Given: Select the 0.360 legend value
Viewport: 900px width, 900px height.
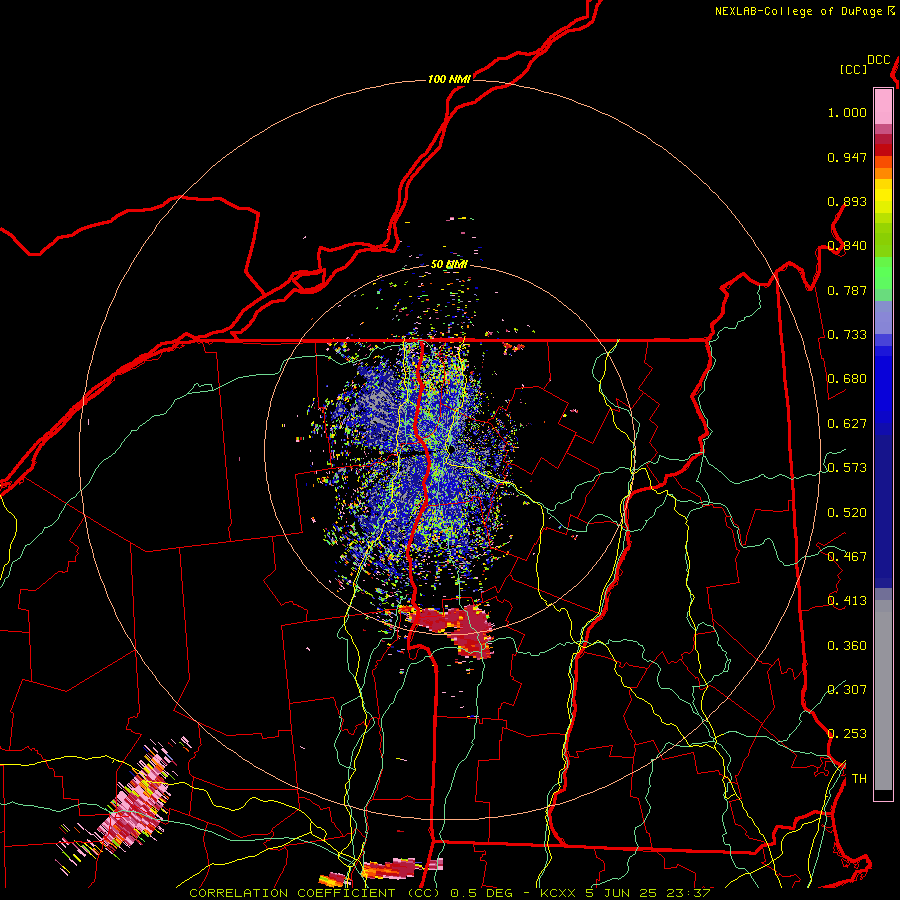Looking at the screenshot, I should [x=847, y=646].
